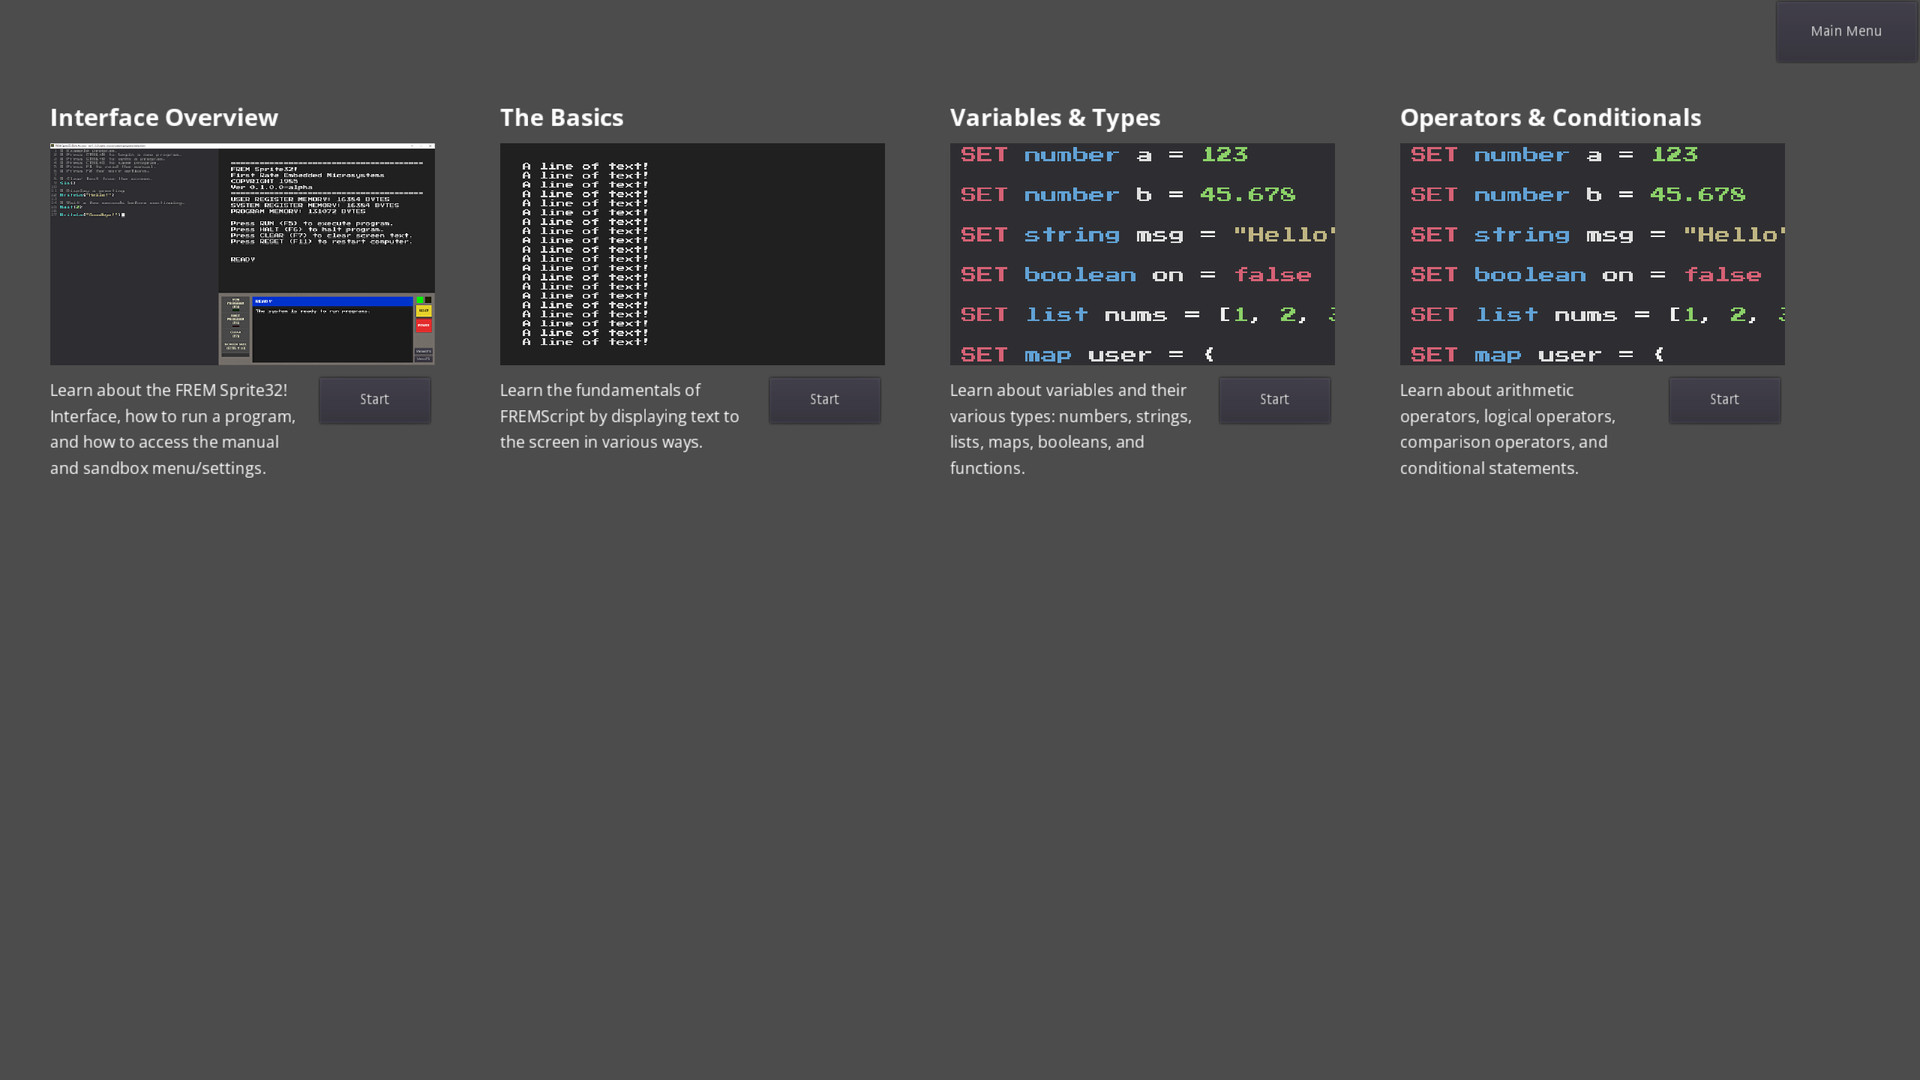This screenshot has height=1080, width=1920.
Task: Click The Basics 'A line of text!' preview
Action: (x=692, y=254)
